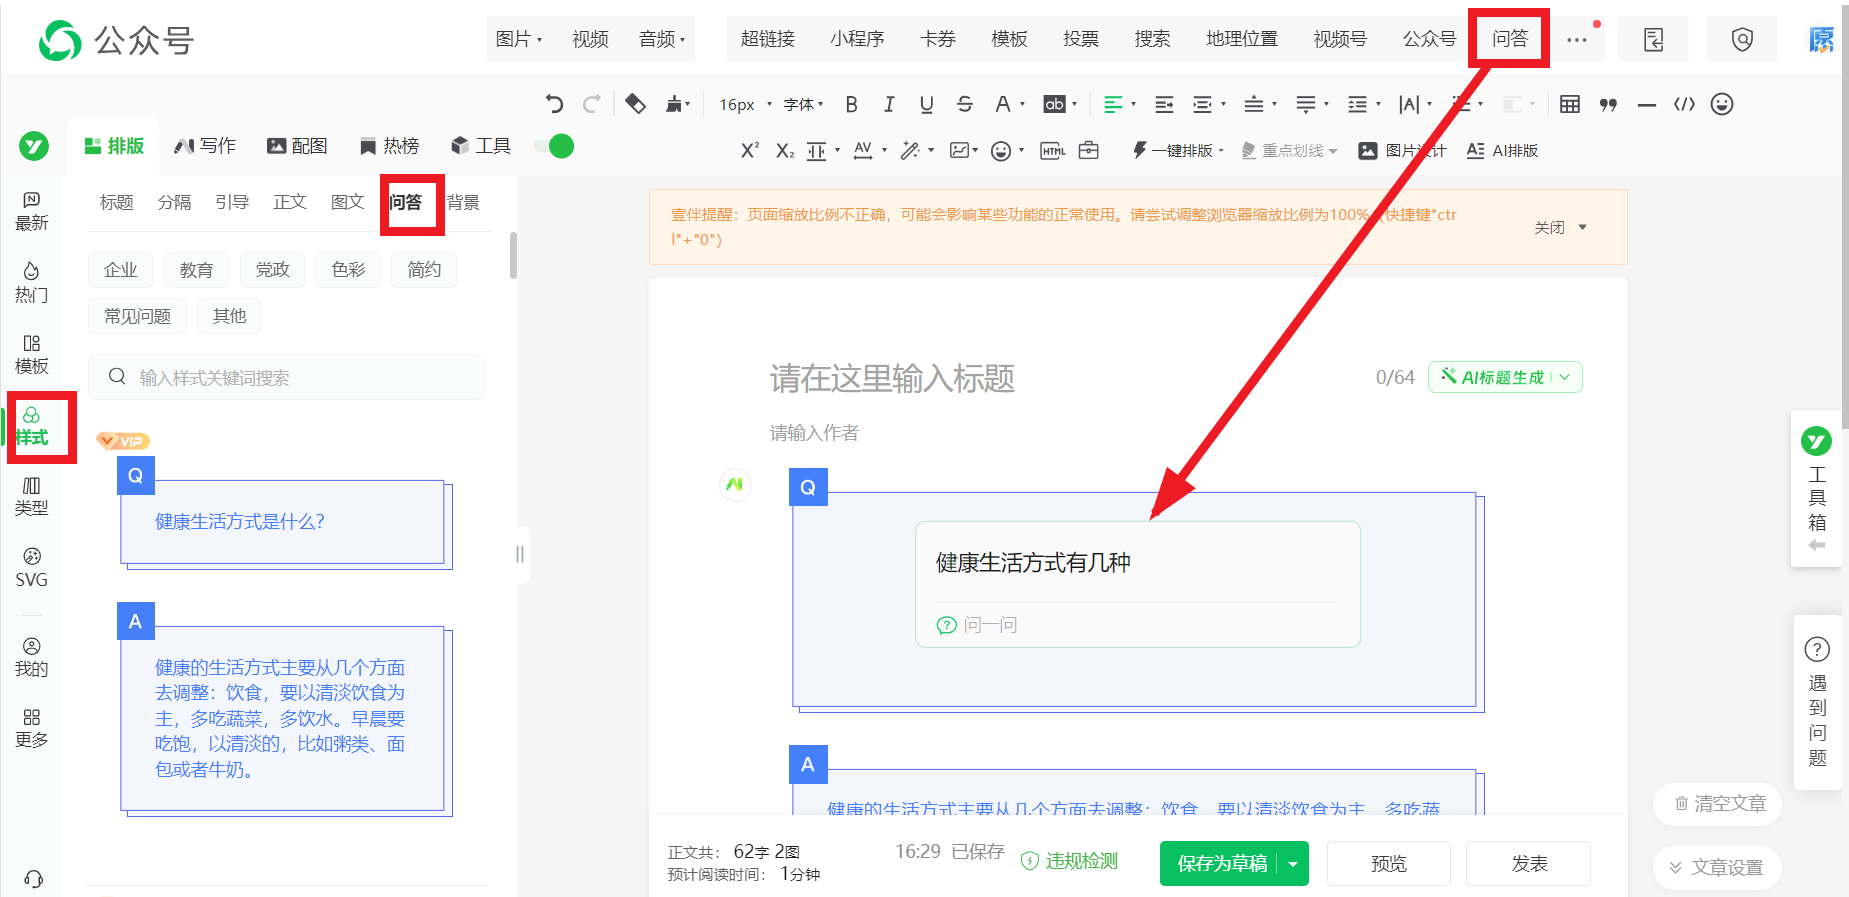Viewport: 1849px width, 897px height.
Task: Open the save draft dropdown arrow
Action: (1293, 864)
